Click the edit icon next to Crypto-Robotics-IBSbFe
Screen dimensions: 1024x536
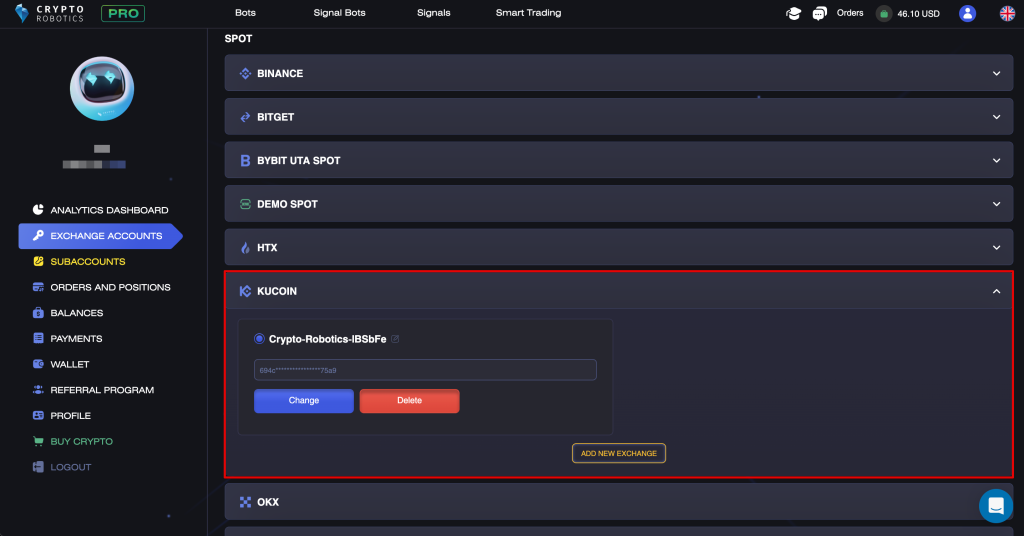[396, 339]
